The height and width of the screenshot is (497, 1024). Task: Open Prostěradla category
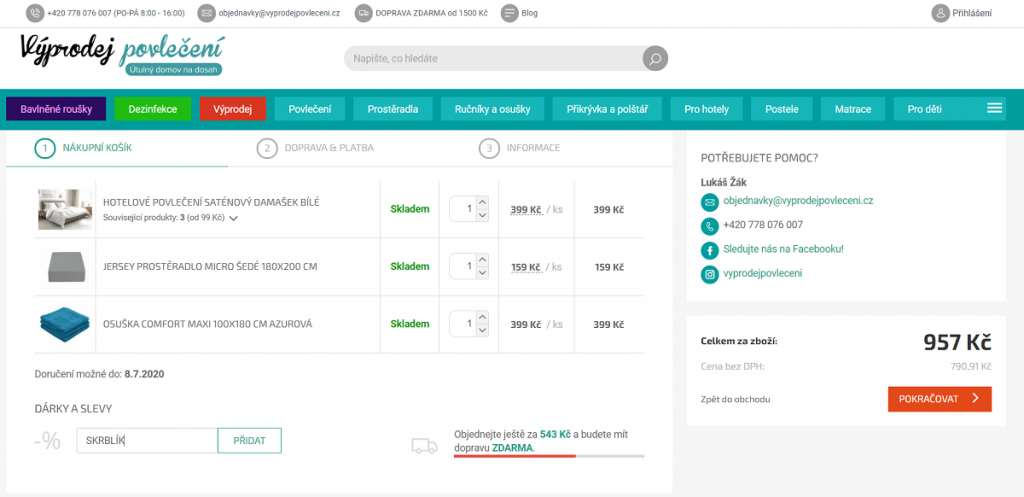pyautogui.click(x=392, y=109)
